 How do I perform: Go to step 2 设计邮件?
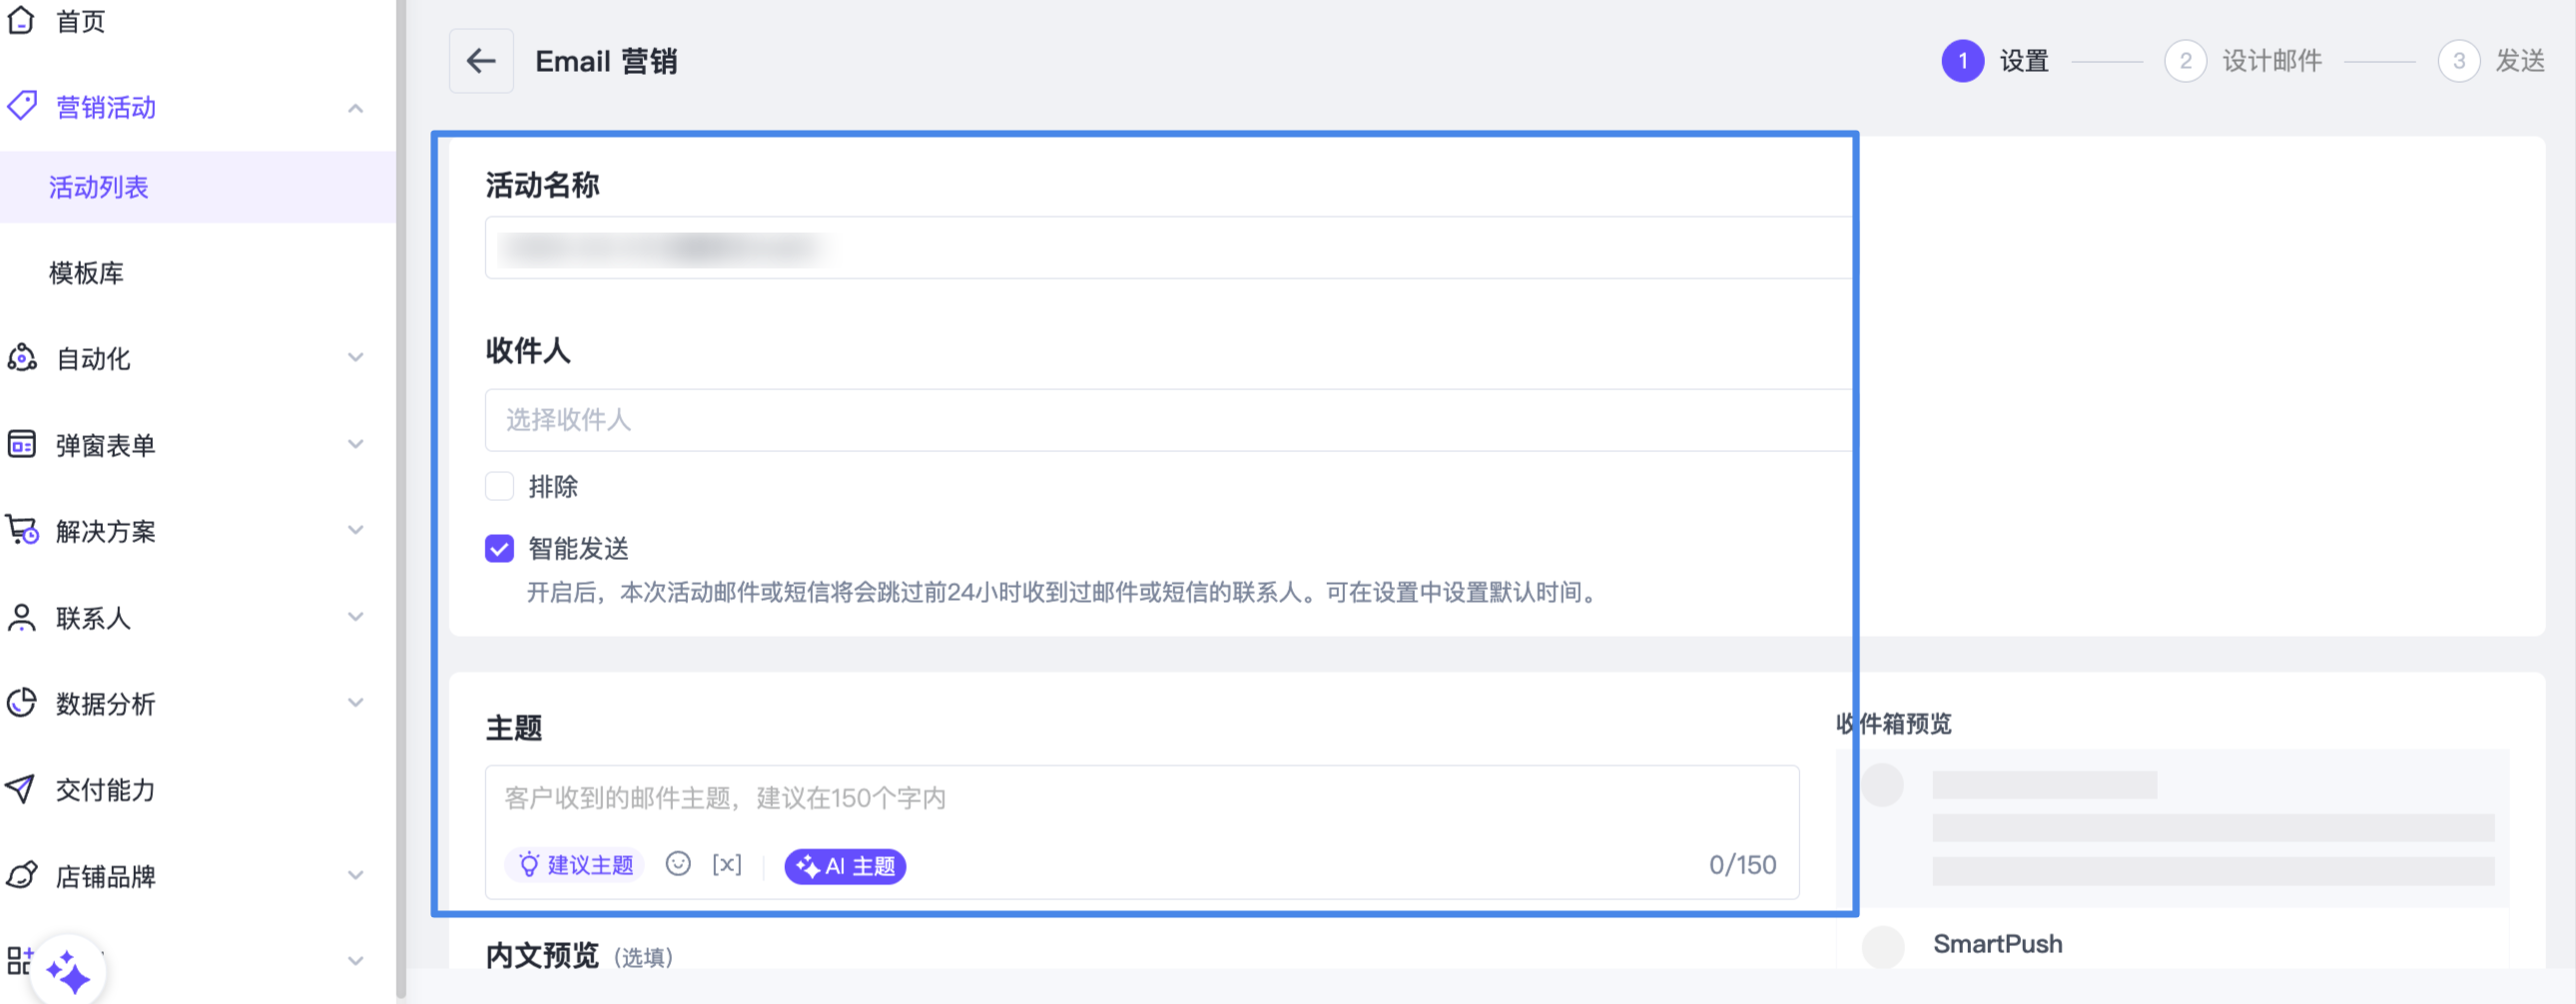click(x=2243, y=61)
